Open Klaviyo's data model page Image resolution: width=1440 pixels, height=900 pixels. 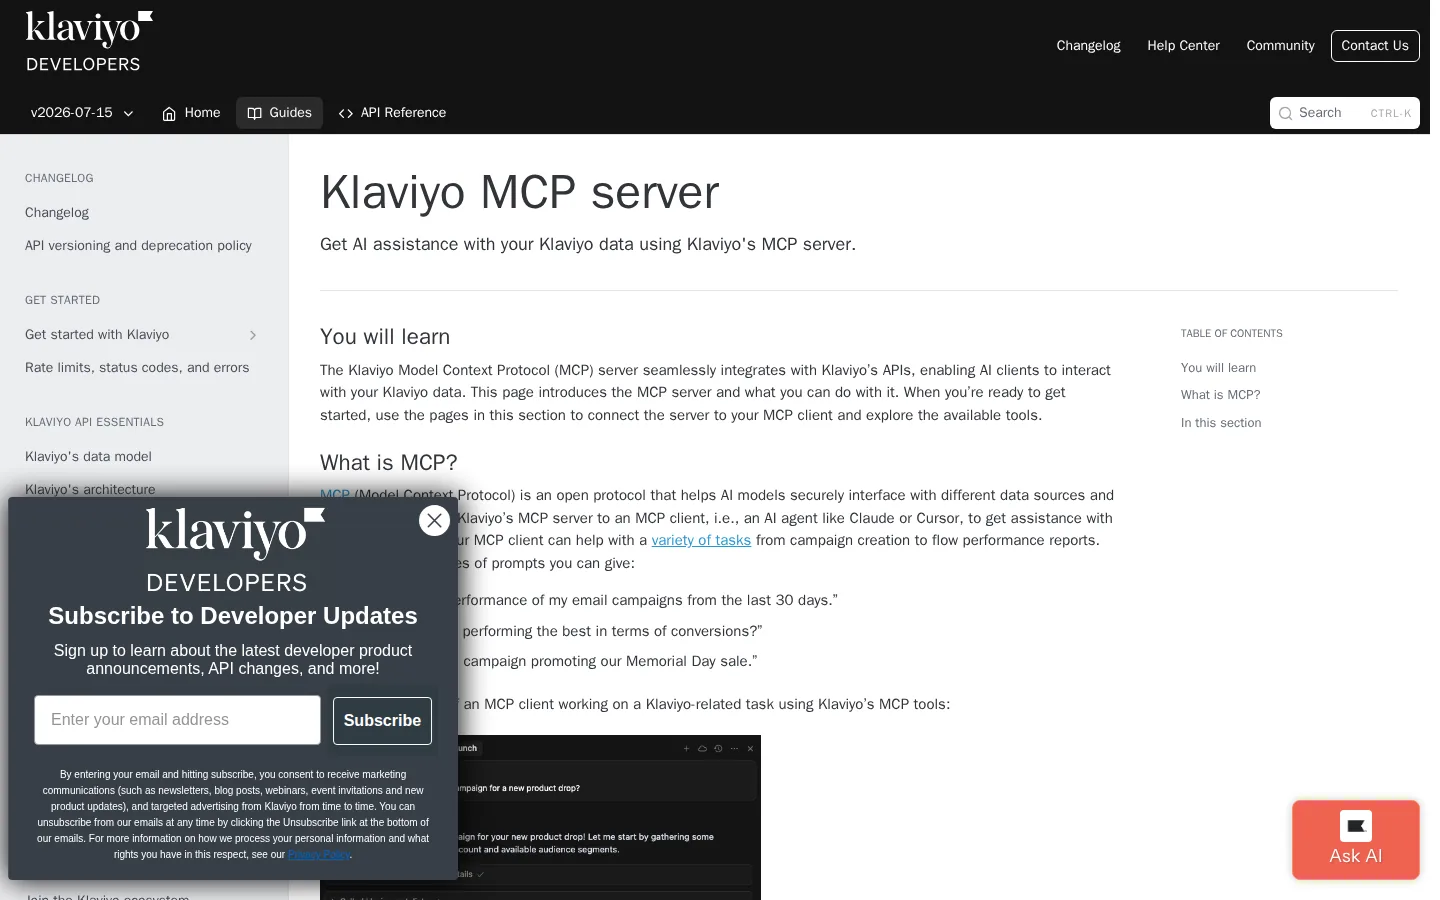(88, 457)
